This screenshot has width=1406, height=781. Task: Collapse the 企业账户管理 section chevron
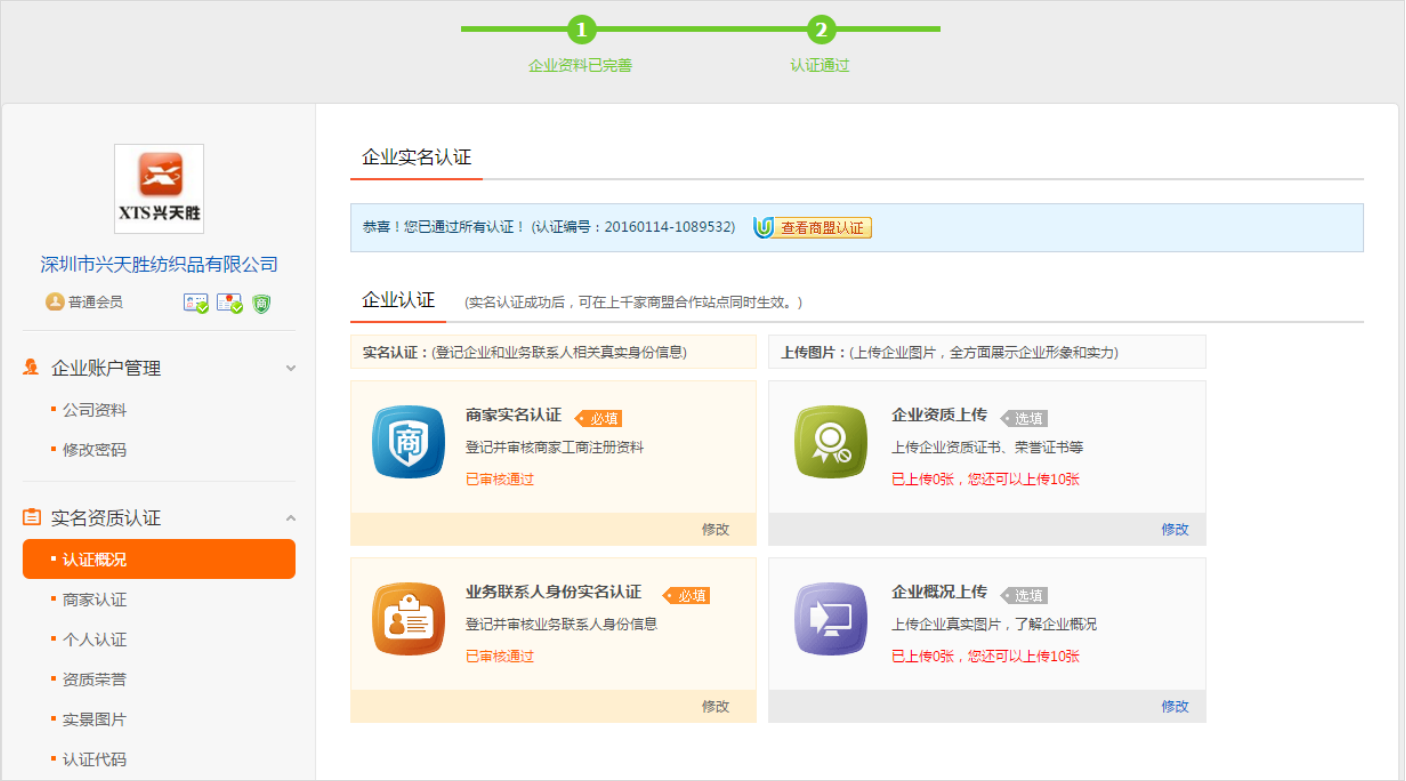[x=291, y=368]
